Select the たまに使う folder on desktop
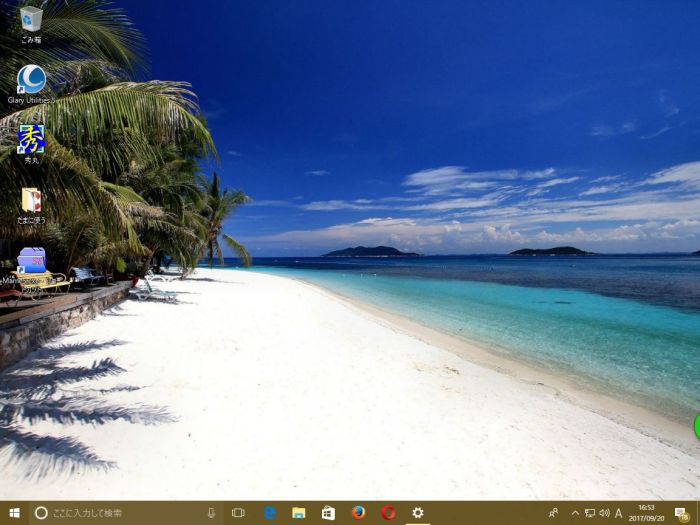700x525 pixels. (x=31, y=201)
